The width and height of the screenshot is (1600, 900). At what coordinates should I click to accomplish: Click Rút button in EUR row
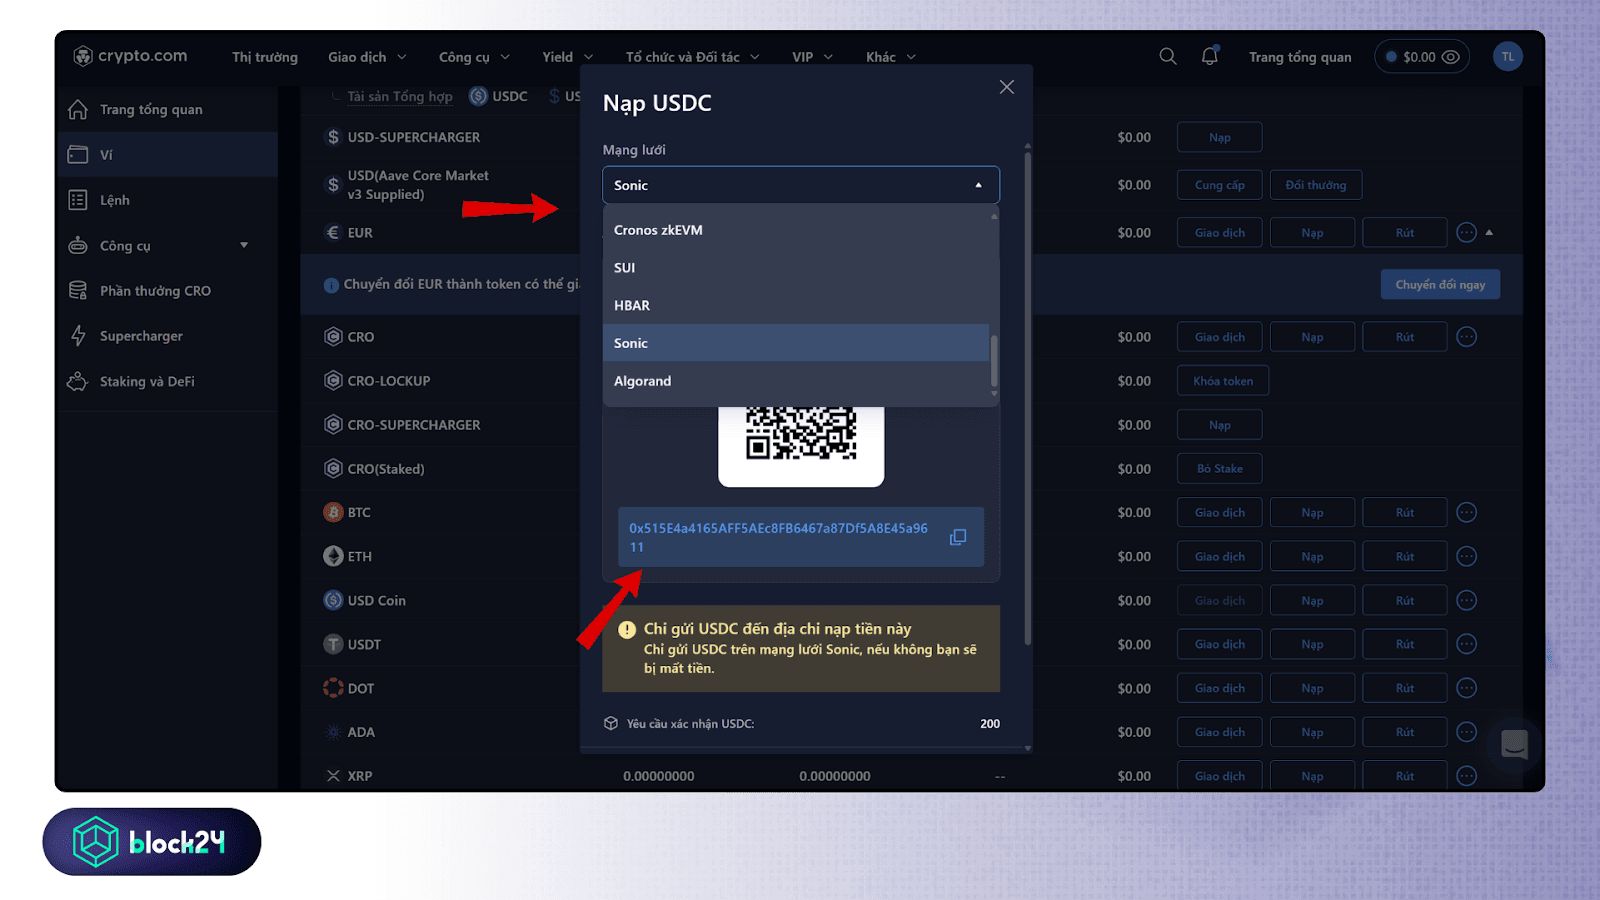[x=1405, y=233]
